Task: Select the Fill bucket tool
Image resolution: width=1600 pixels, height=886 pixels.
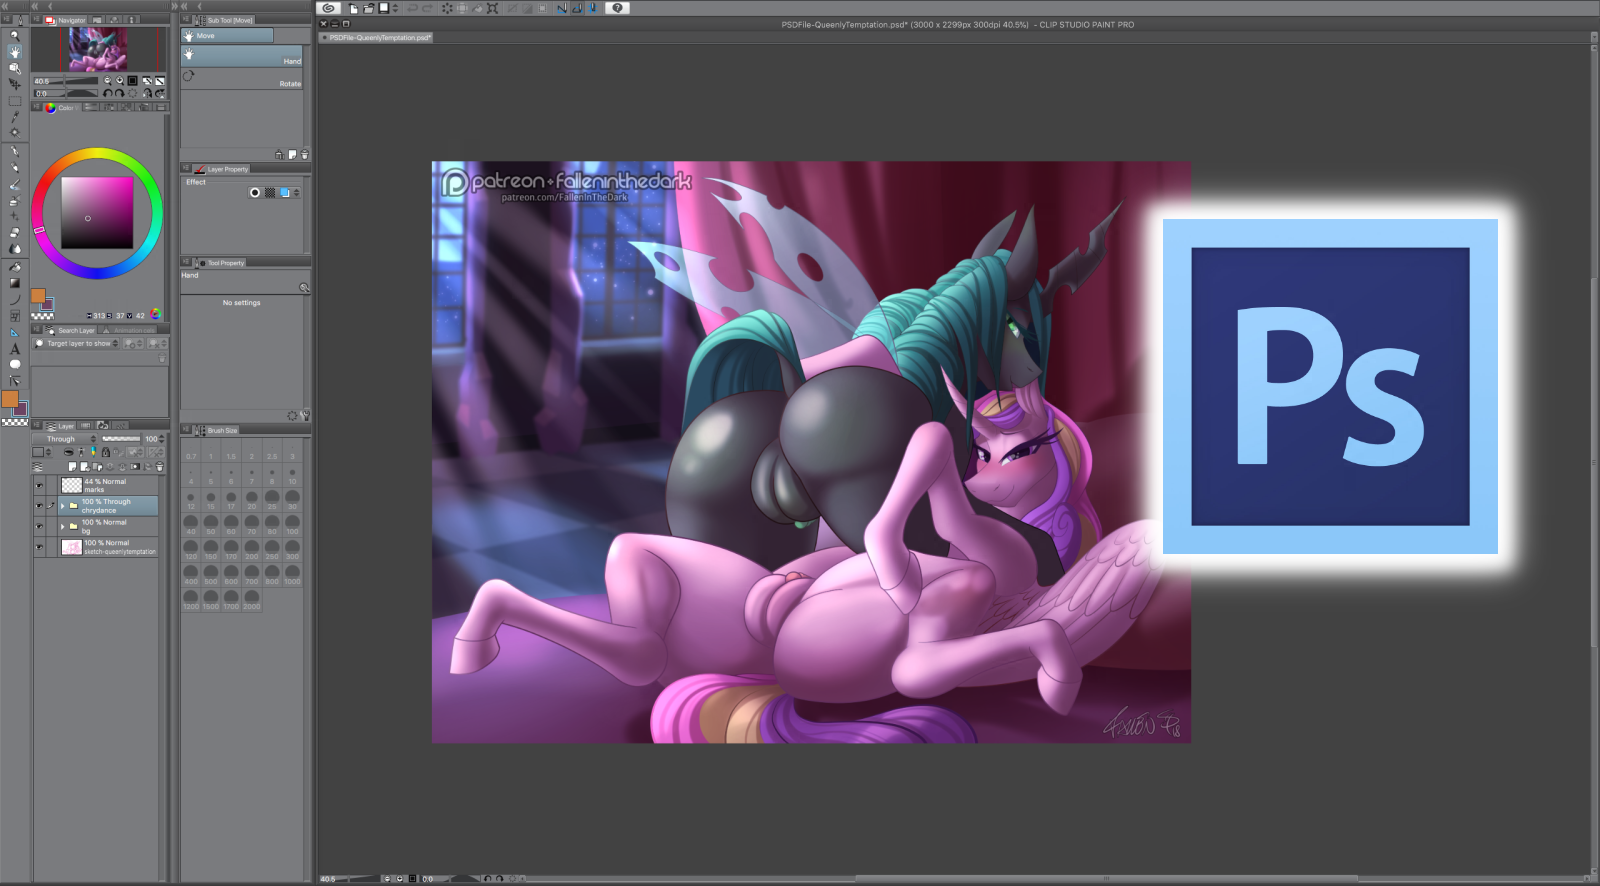Action: click(x=14, y=268)
